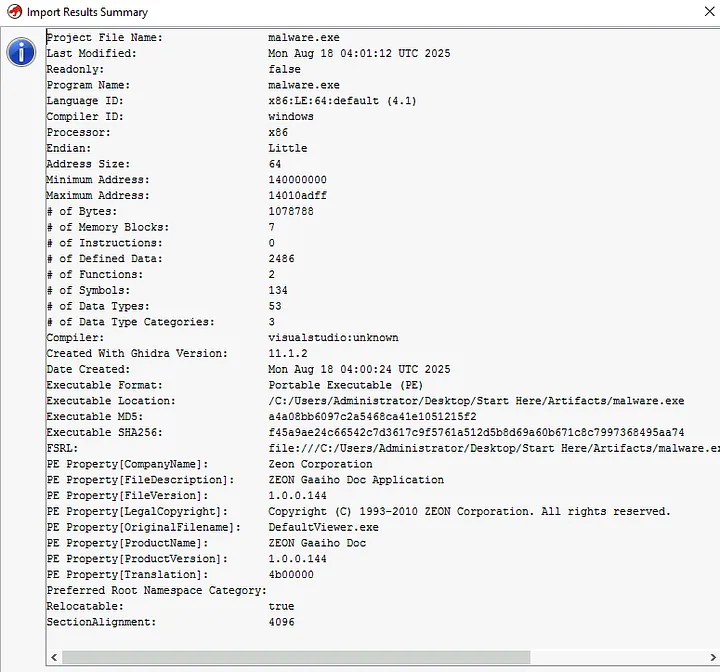The image size is (720, 672).
Task: Click the Date Created value
Action: pyautogui.click(x=359, y=369)
